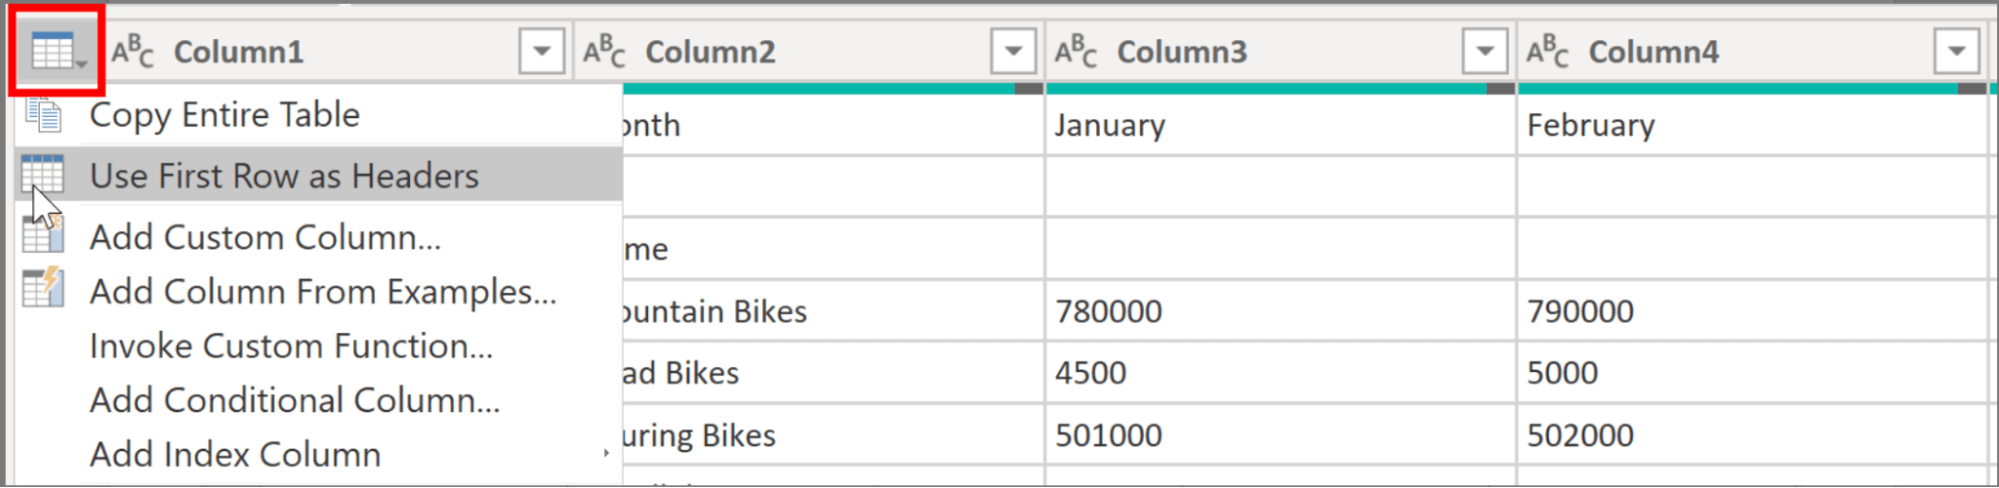
Task: Click Column2 ABC data type icon
Action: [604, 51]
